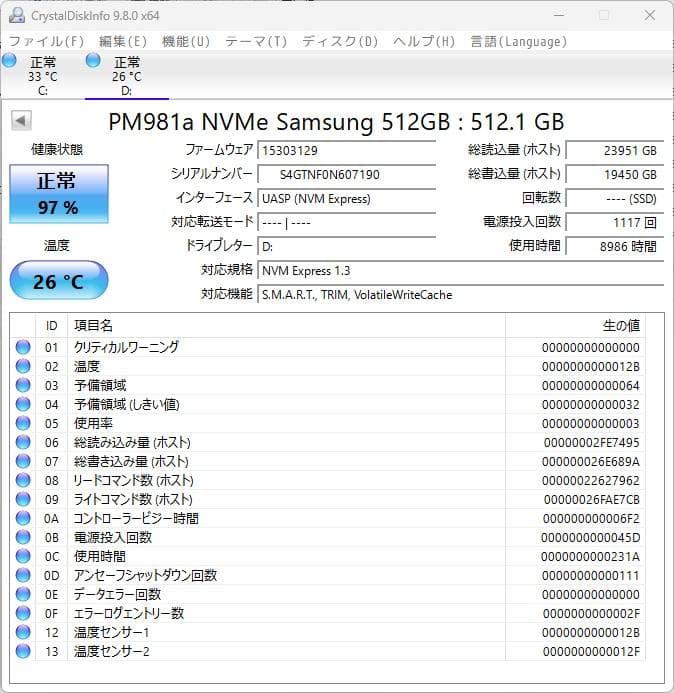This screenshot has height=693, width=674.
Task: Click status icon for コントローラービジー時間 row
Action: 23,518
